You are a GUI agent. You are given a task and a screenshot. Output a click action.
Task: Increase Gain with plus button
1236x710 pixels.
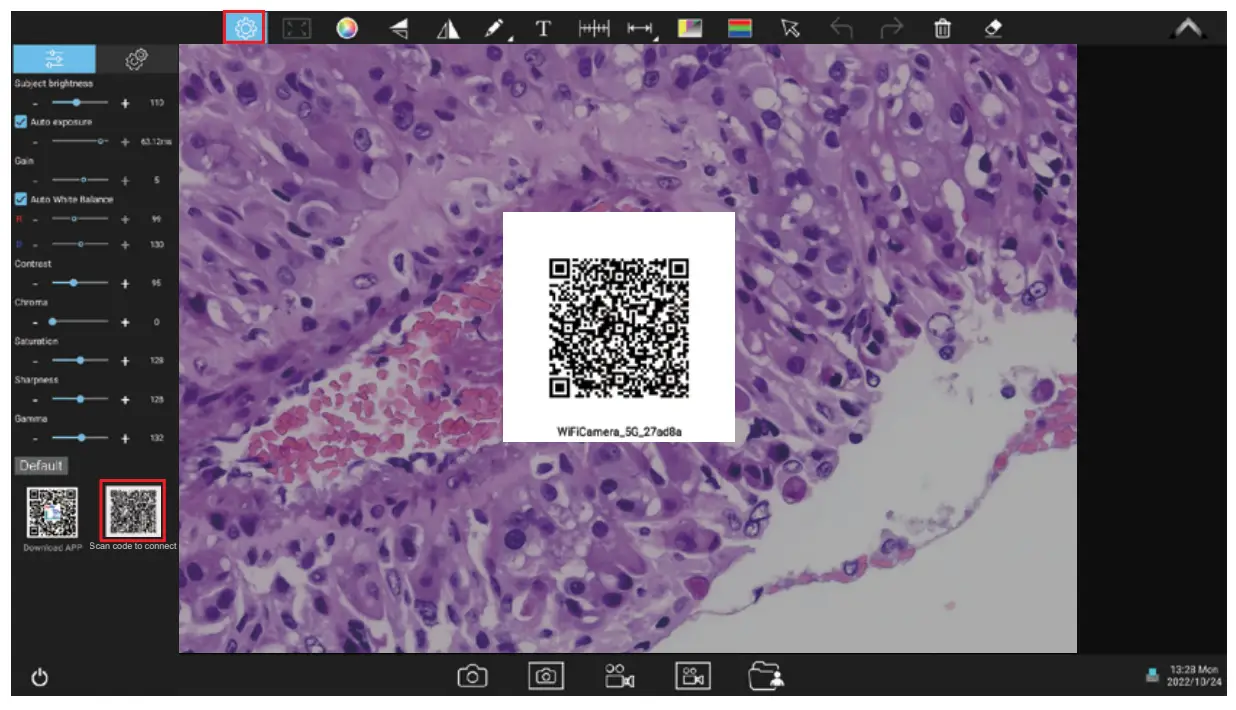coord(126,181)
